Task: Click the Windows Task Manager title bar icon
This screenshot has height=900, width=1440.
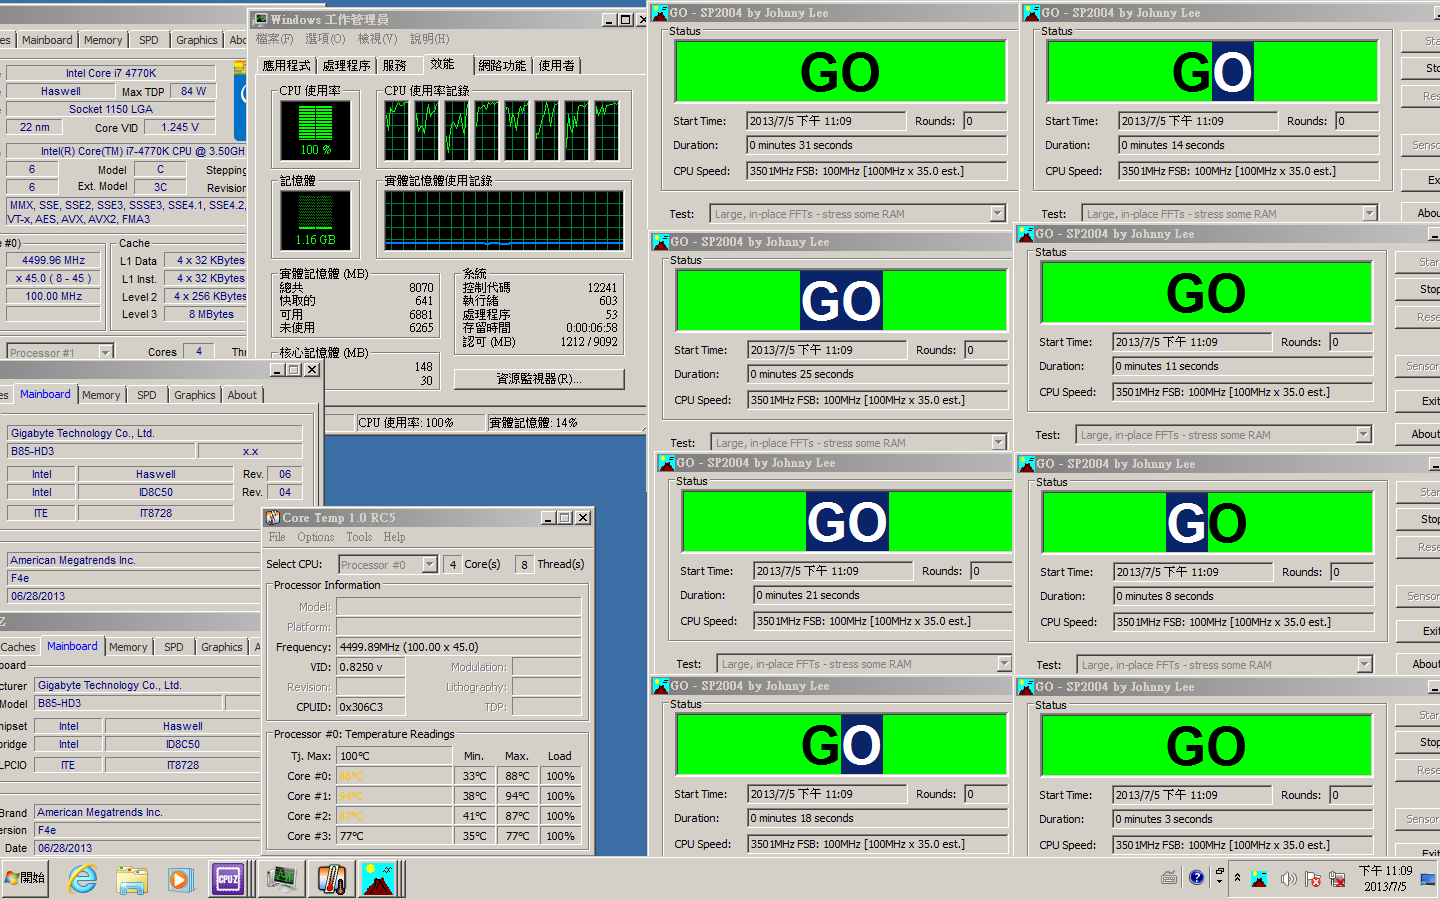Action: click(x=261, y=19)
